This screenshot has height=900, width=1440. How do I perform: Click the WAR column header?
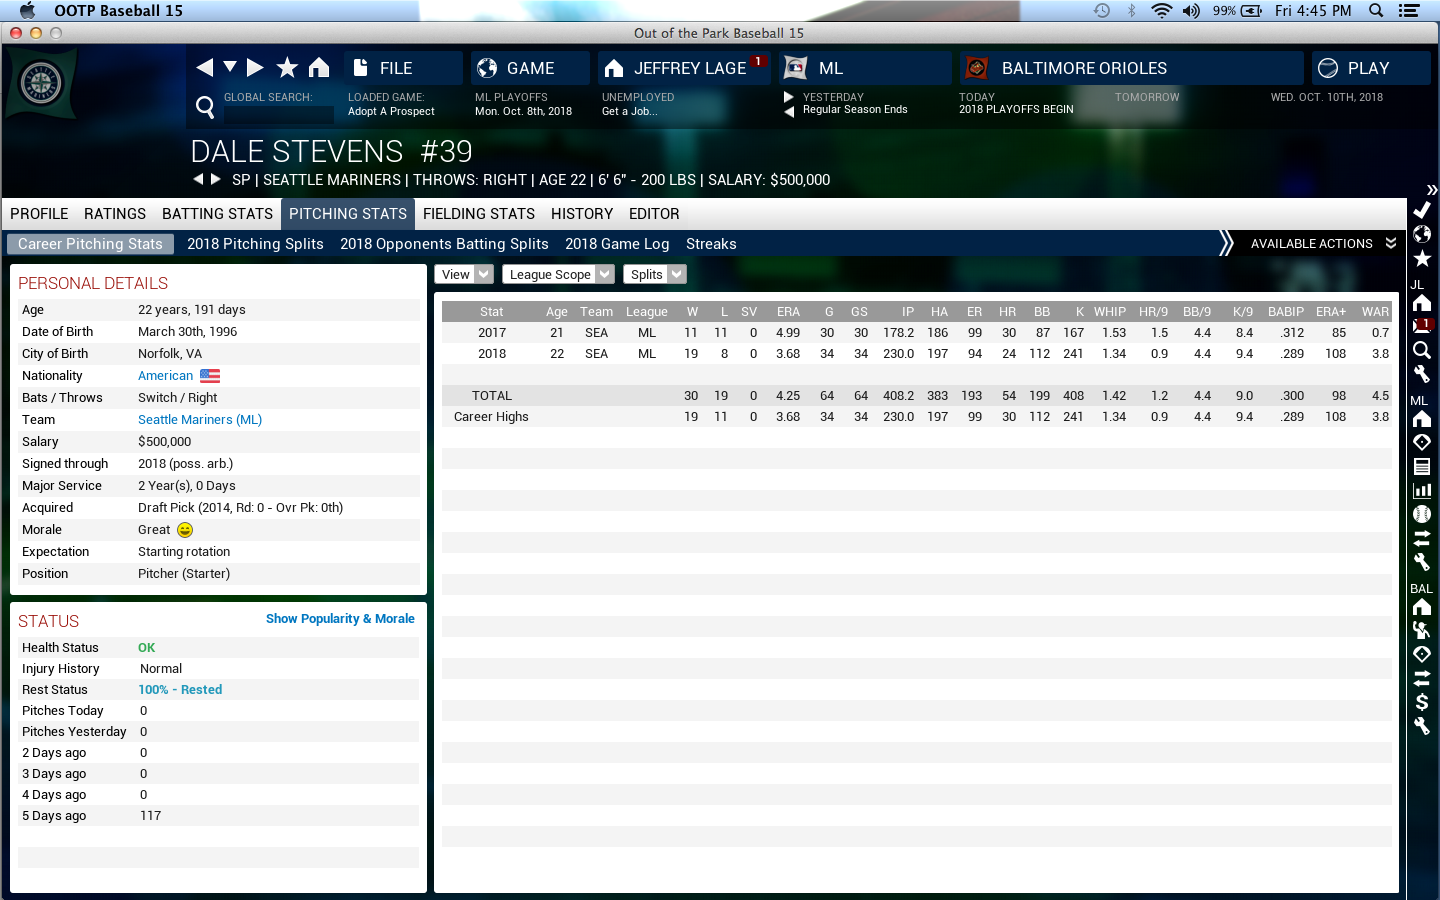click(1375, 312)
